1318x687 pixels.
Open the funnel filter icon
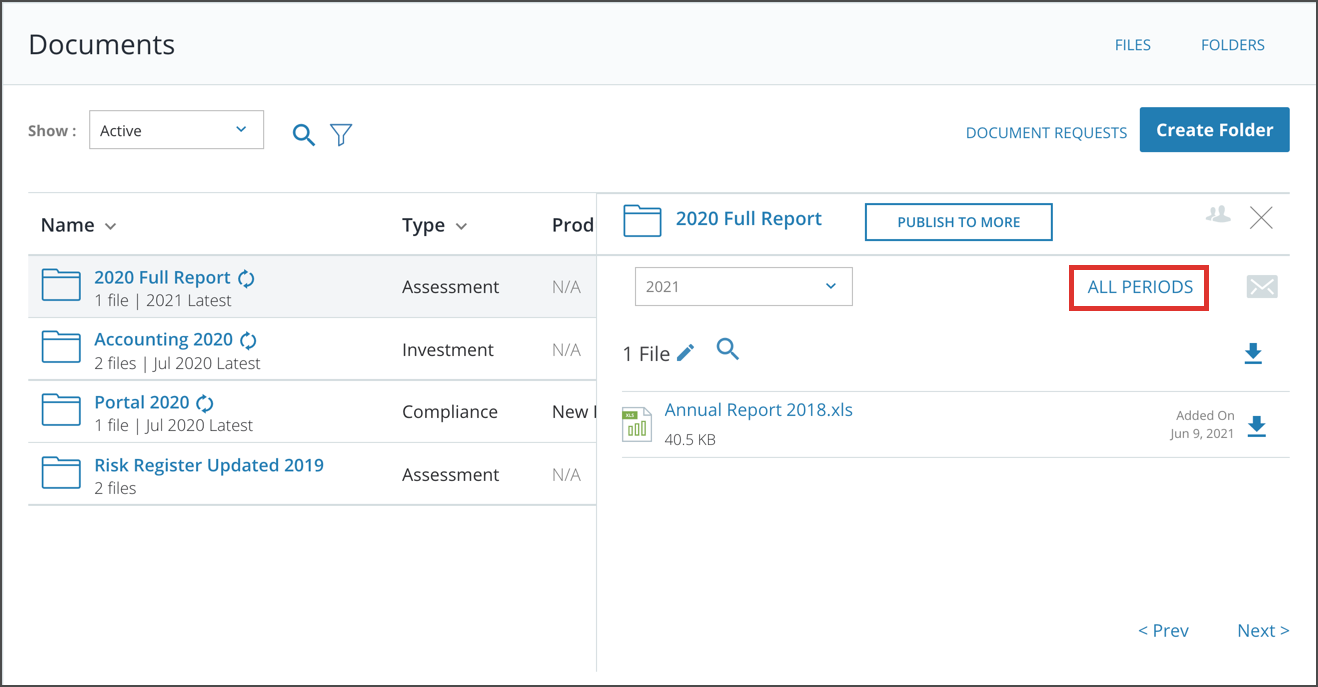pyautogui.click(x=341, y=135)
